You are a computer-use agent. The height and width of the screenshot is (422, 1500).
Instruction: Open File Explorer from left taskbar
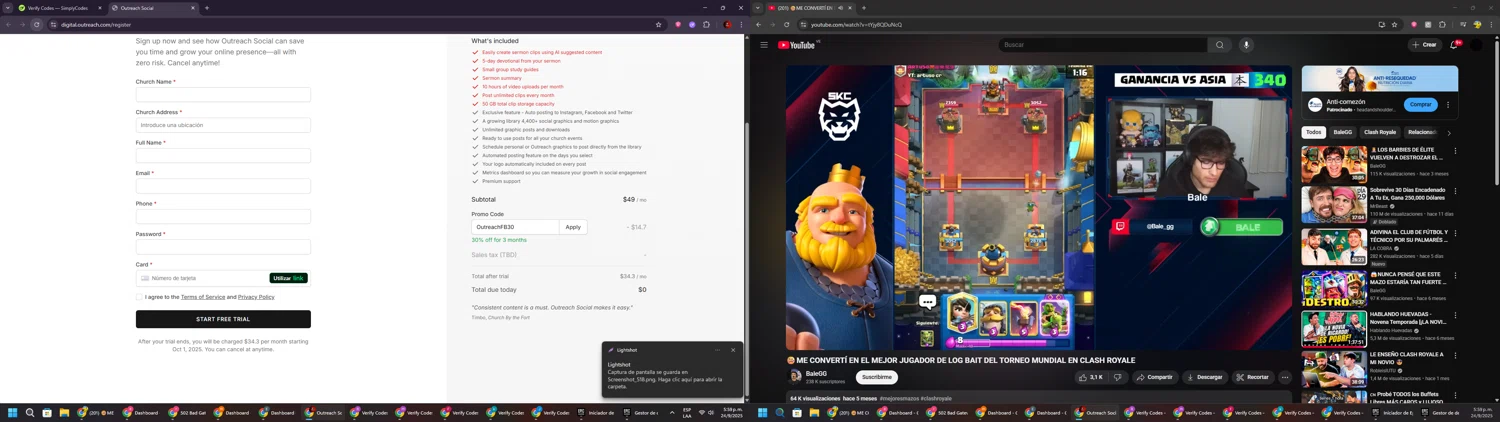tap(64, 412)
